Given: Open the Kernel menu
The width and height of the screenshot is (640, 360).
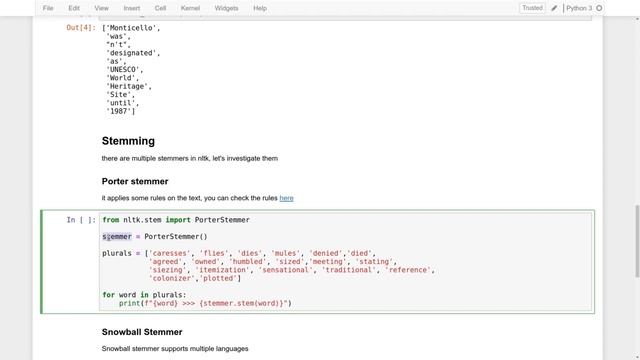Looking at the screenshot, I should [x=190, y=8].
